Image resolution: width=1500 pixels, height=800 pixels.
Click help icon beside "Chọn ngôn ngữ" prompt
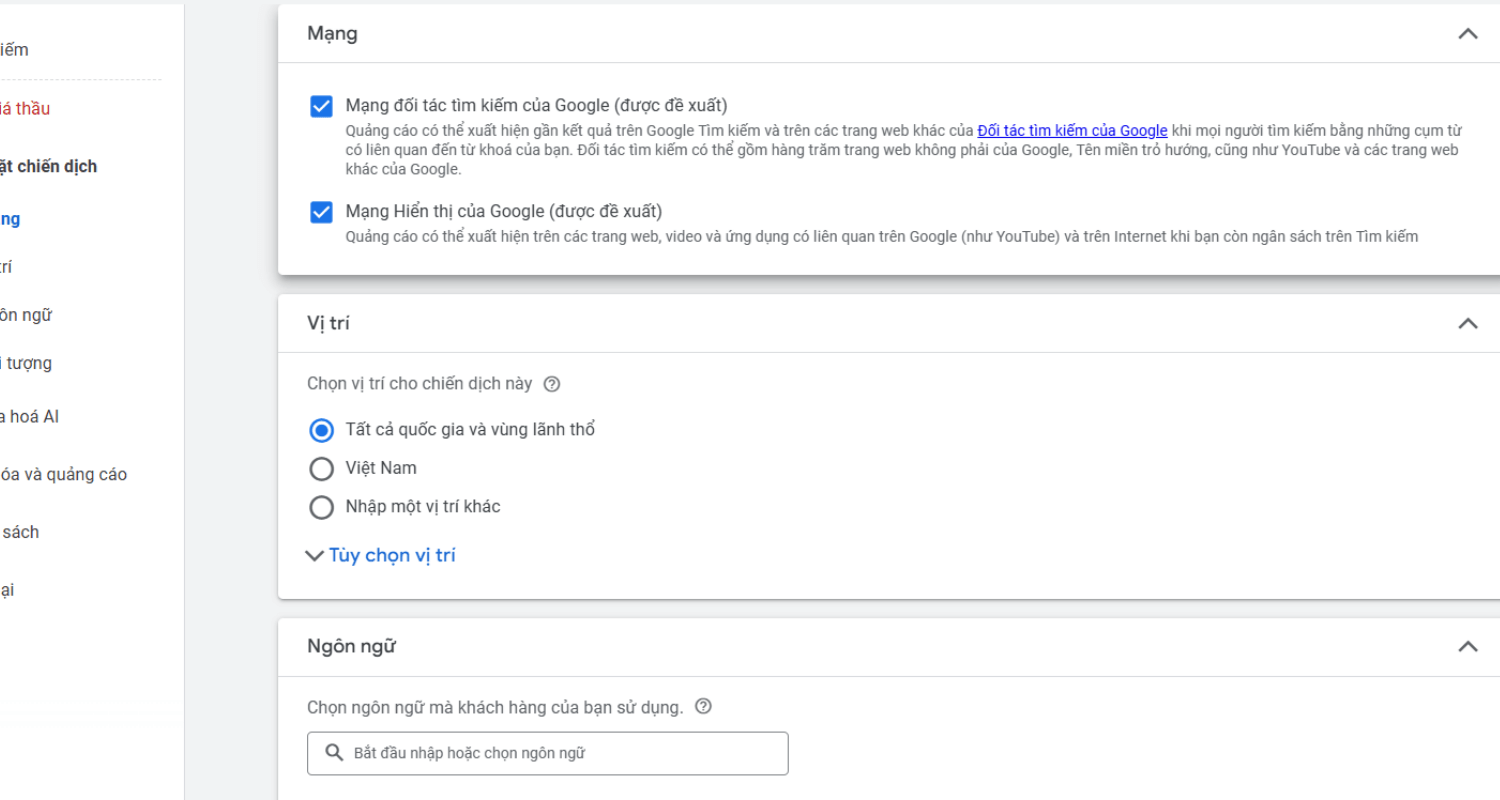point(703,707)
